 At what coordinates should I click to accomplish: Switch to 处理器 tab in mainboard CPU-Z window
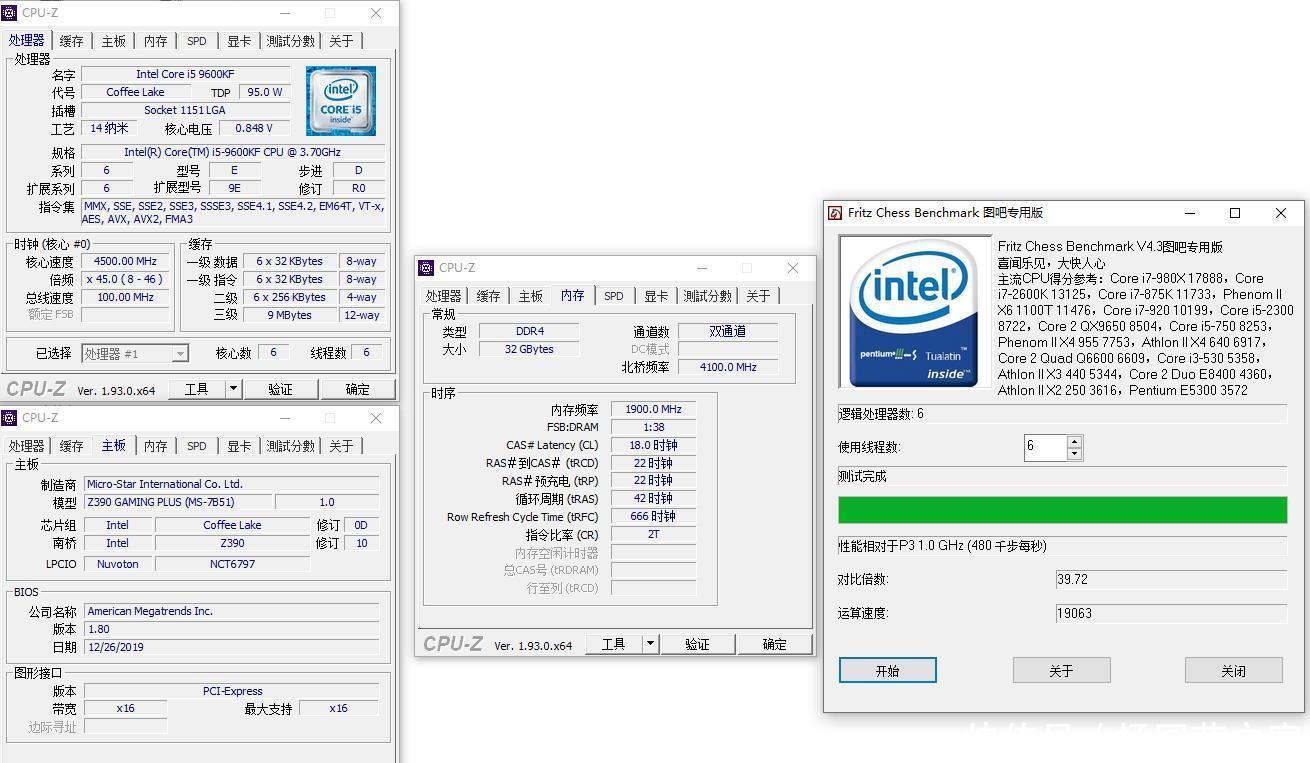[x=26, y=446]
